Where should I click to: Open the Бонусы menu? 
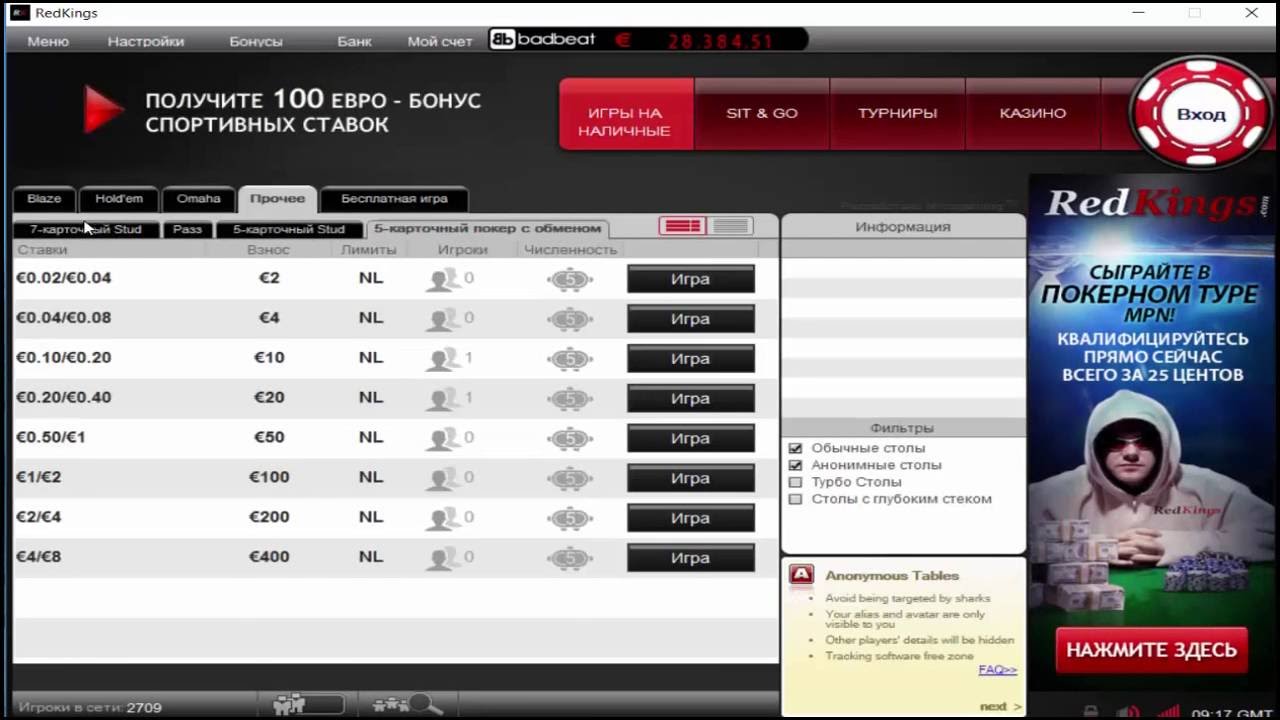pyautogui.click(x=256, y=42)
